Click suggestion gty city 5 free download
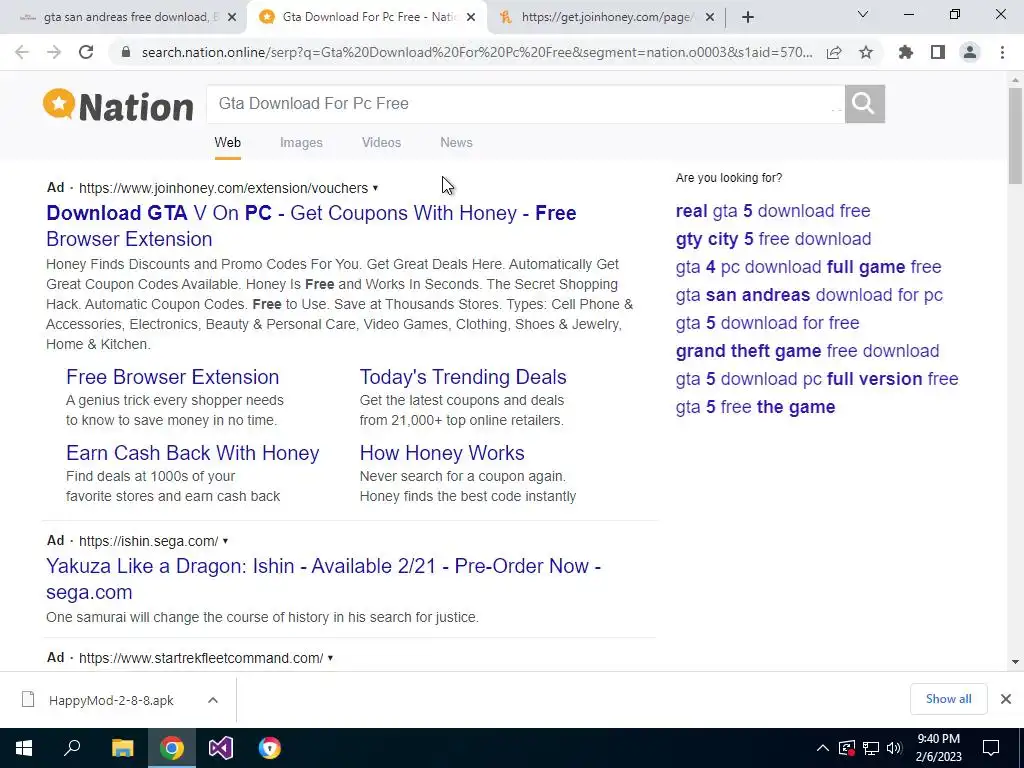Image resolution: width=1024 pixels, height=768 pixels. [773, 239]
